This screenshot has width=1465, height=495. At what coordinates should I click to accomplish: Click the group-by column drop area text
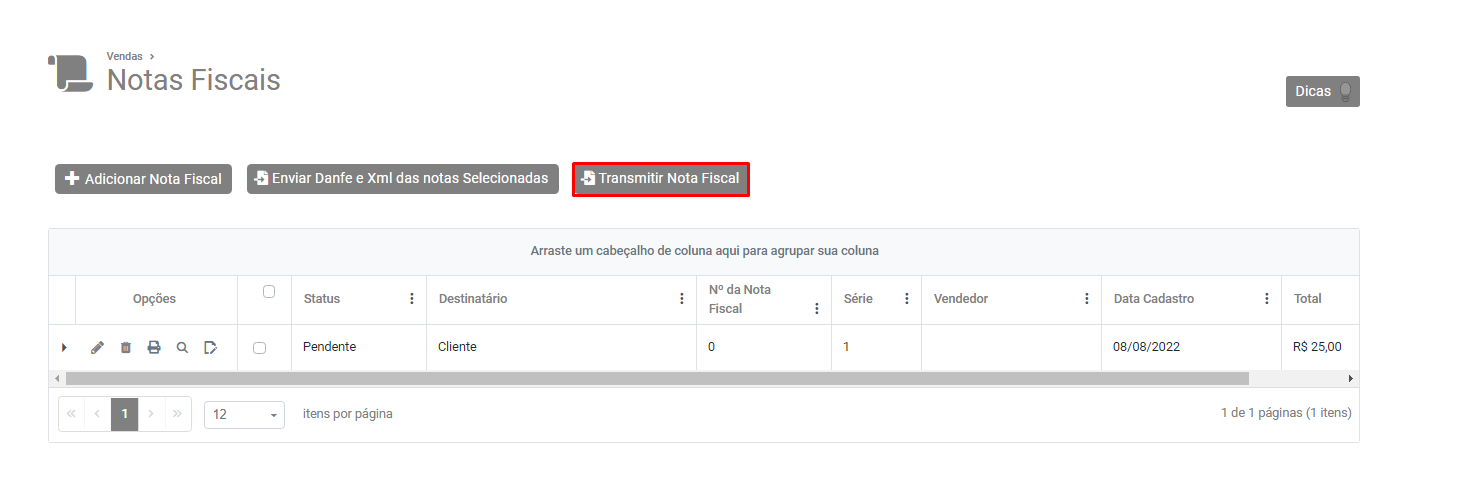(x=704, y=251)
